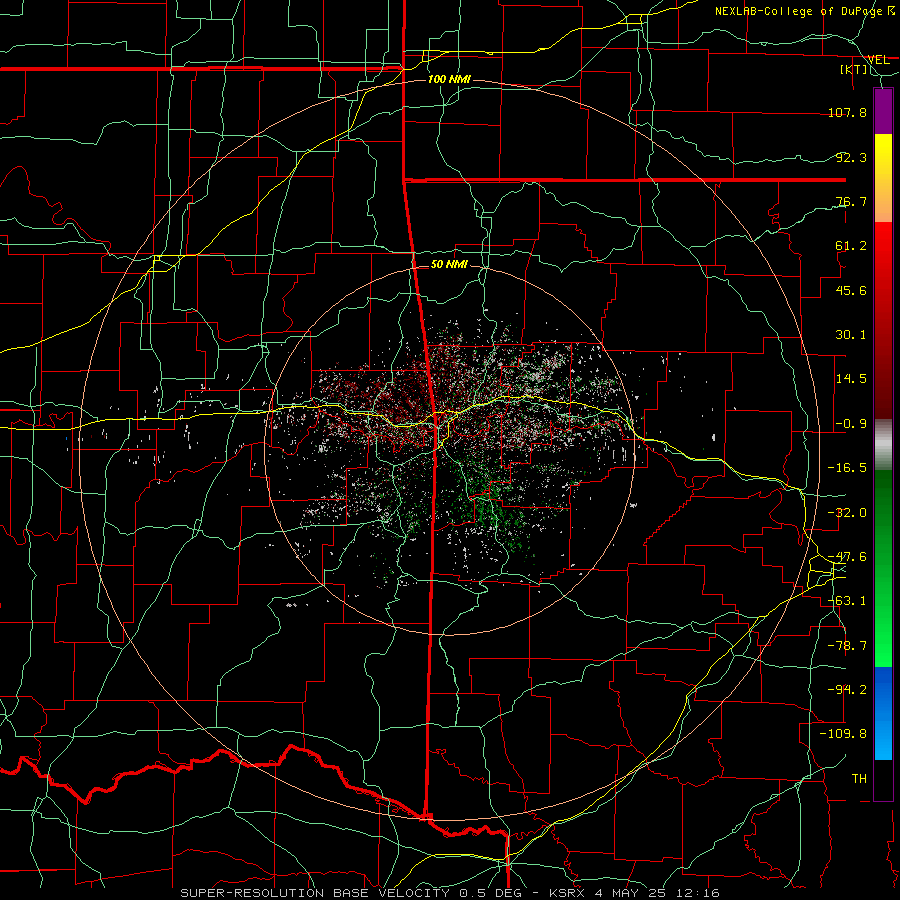Select the -16.5 scale value
The height and width of the screenshot is (900, 900).
pyautogui.click(x=847, y=468)
